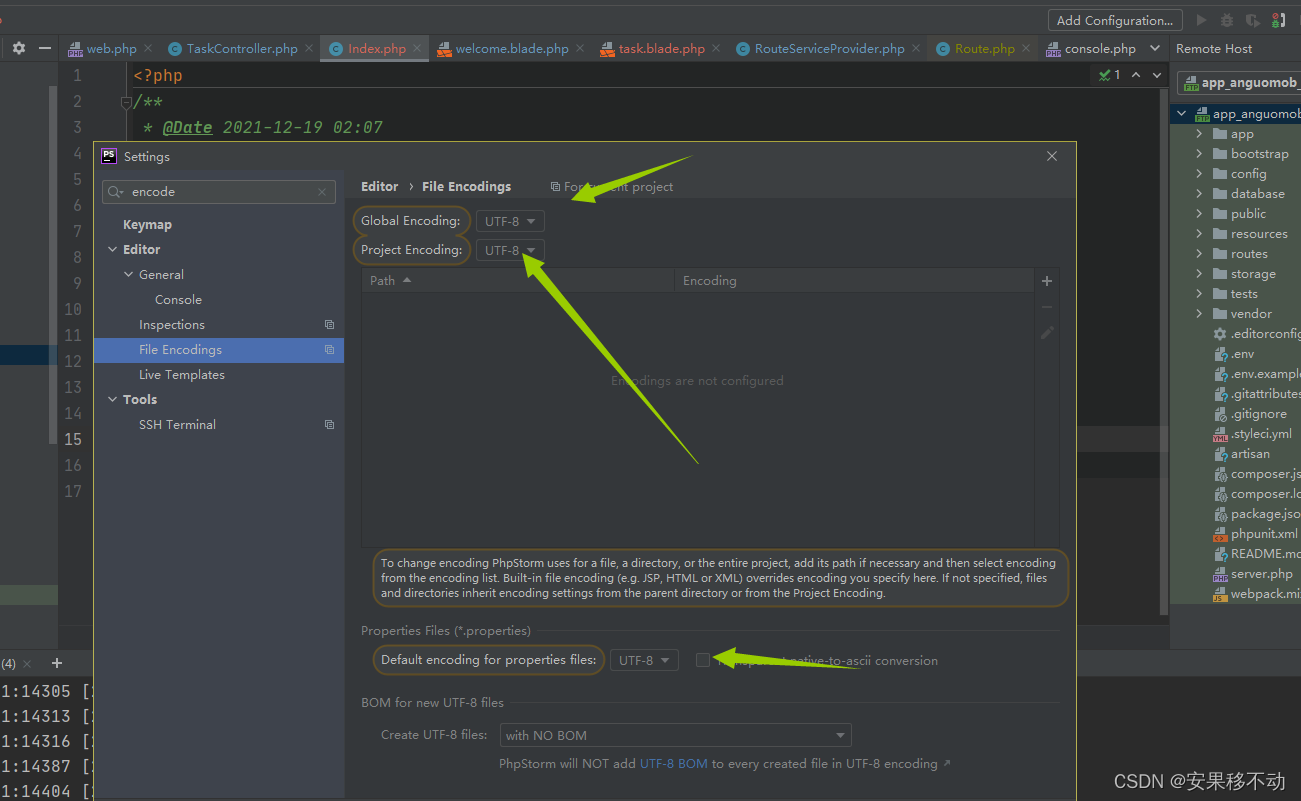Collapse the Editor section in settings tree
Image resolution: width=1301 pixels, height=801 pixels.
pos(112,250)
